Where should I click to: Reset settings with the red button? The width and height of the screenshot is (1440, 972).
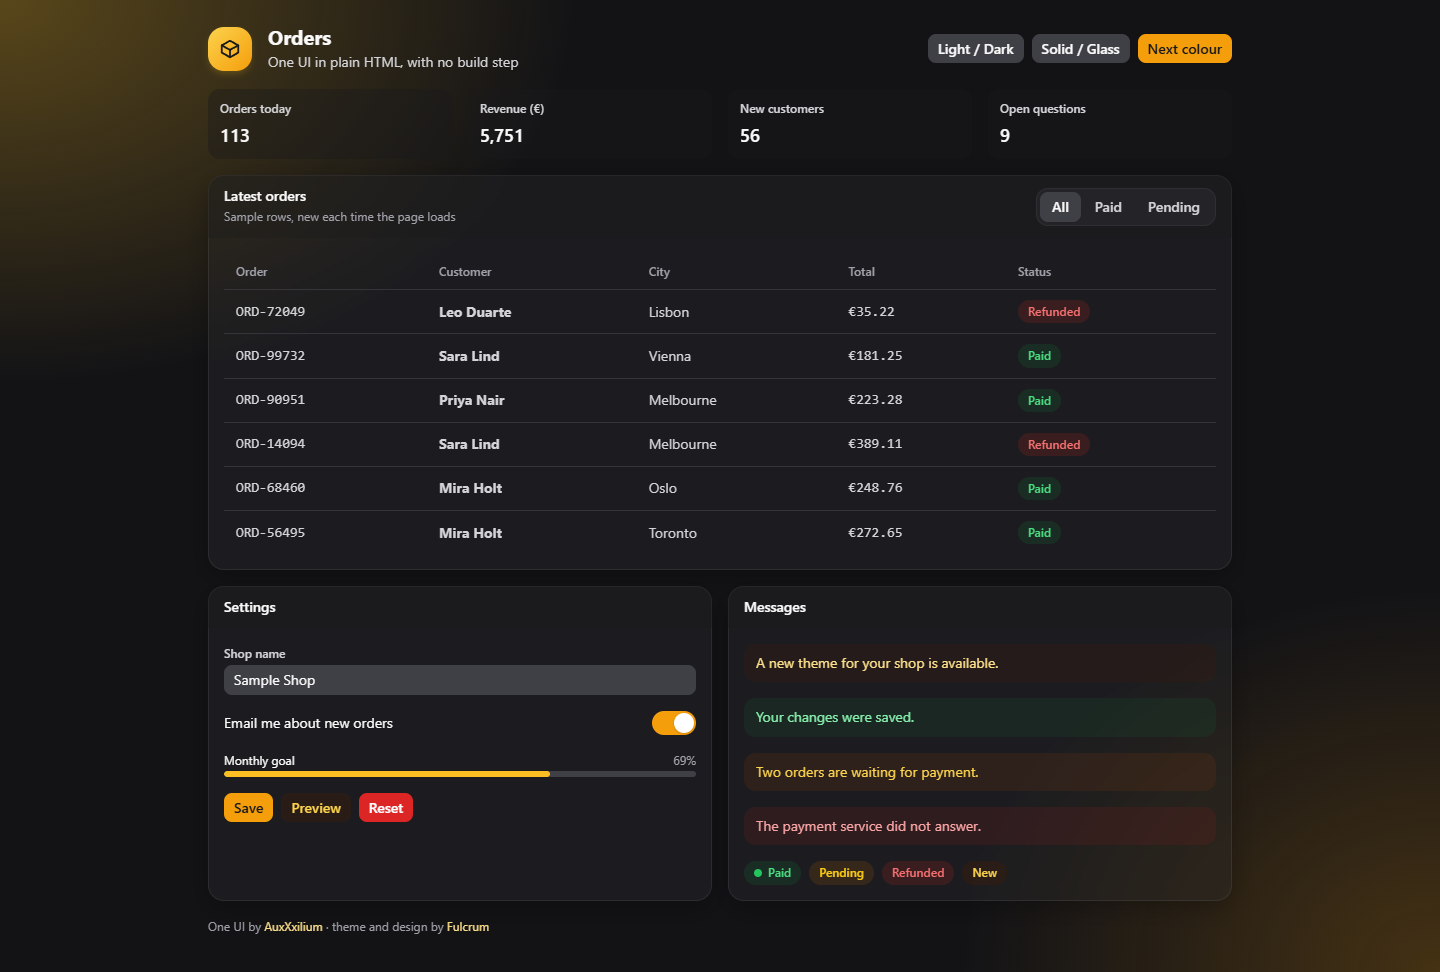point(386,808)
